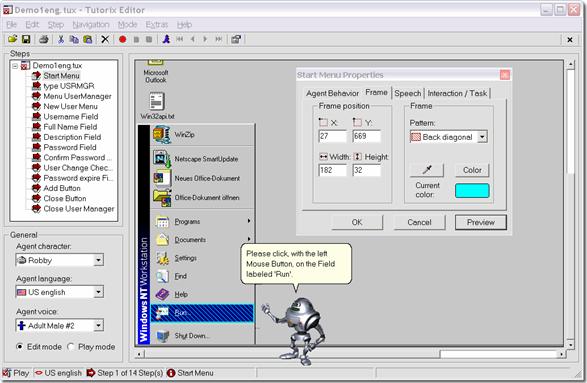Click the Color button
Screen dimensions: 587x383
472,170
